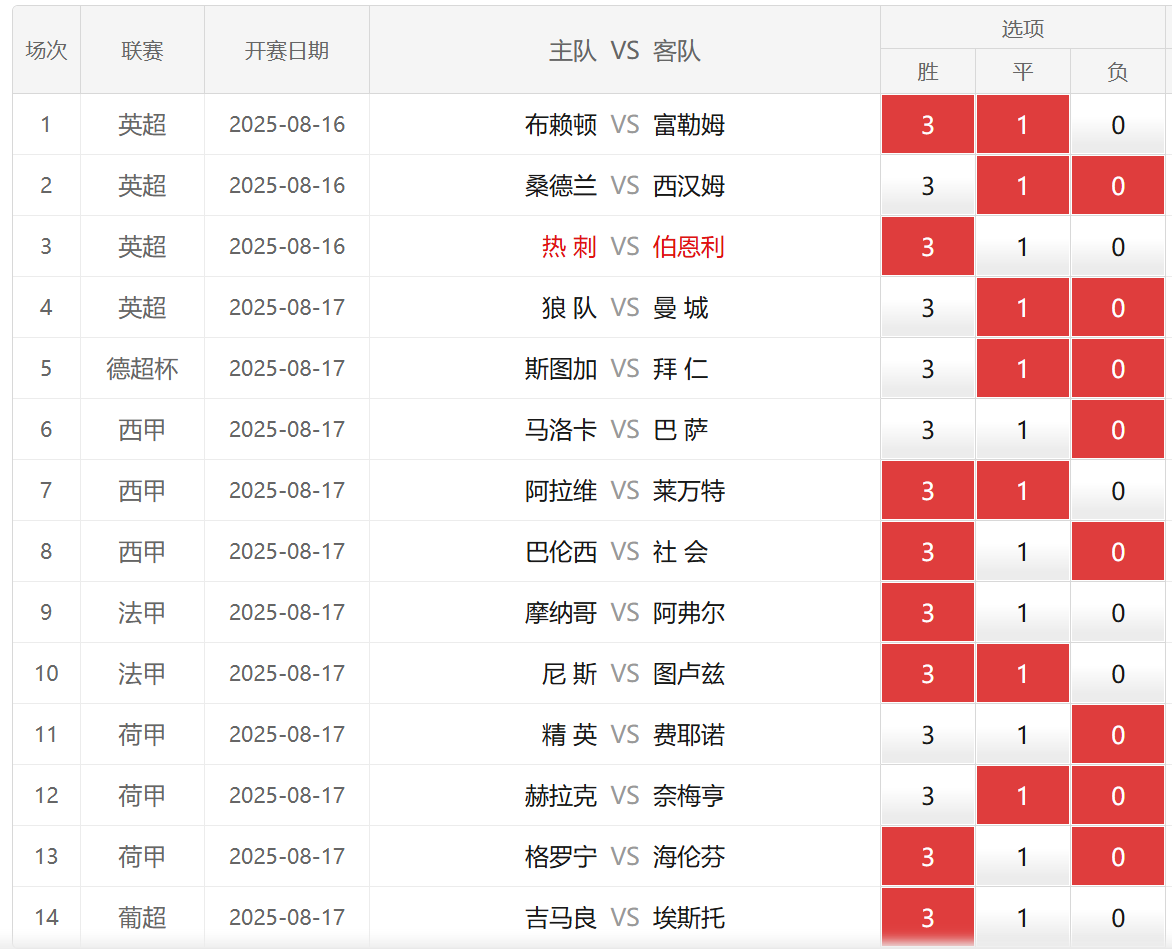Toggle draw option 1 for 尼斯 vs 图卢兹
The image size is (1172, 952).
click(1023, 673)
